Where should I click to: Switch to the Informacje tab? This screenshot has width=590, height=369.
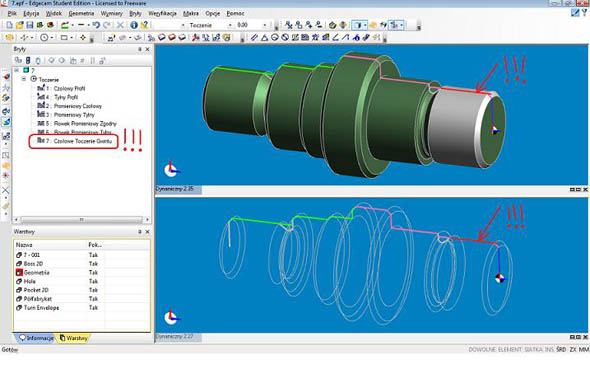click(x=36, y=338)
